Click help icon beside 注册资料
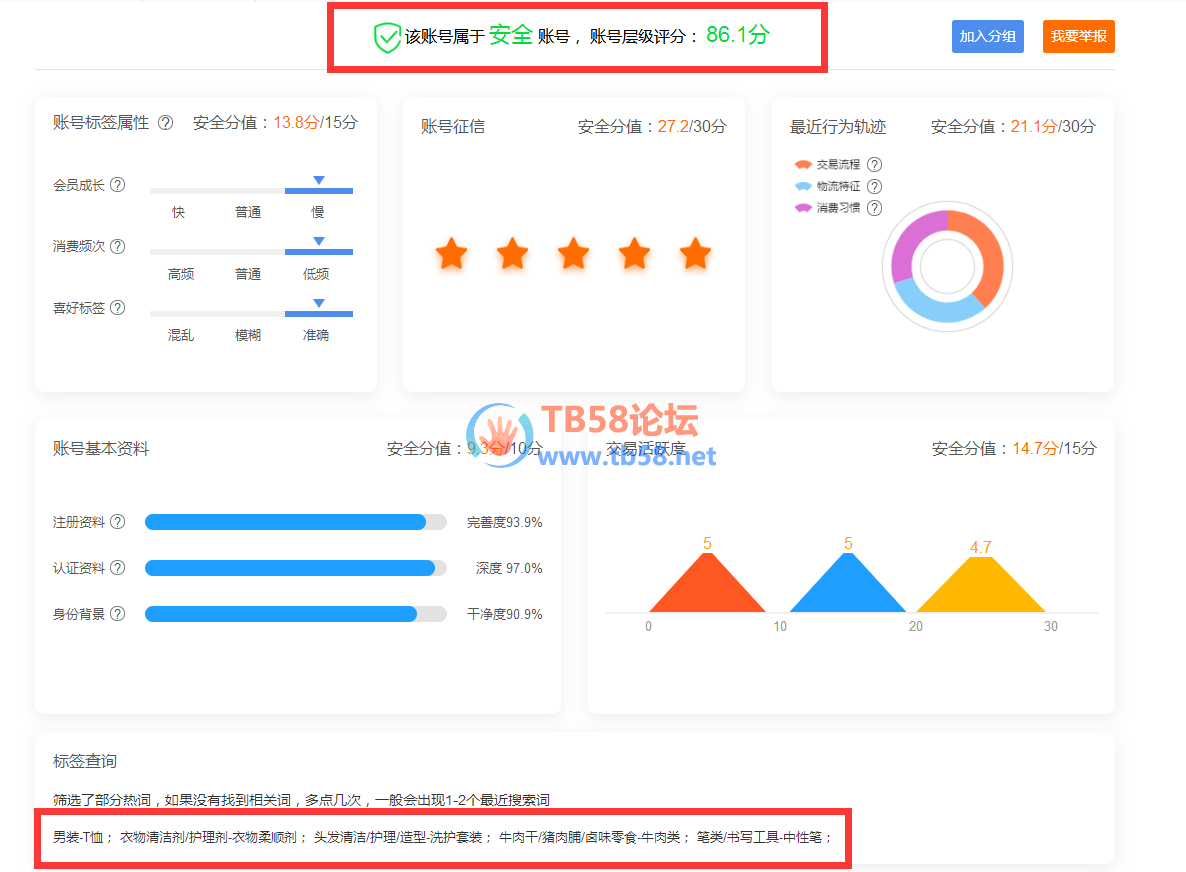The width and height of the screenshot is (1186, 872). 118,522
